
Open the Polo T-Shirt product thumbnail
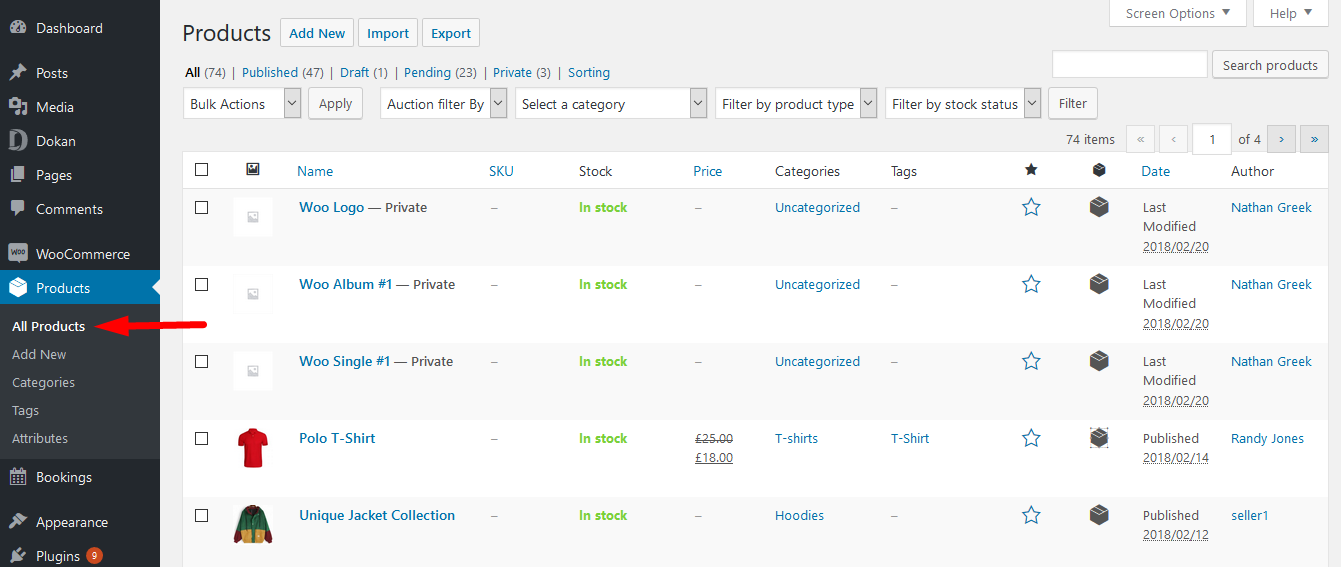pos(253,448)
